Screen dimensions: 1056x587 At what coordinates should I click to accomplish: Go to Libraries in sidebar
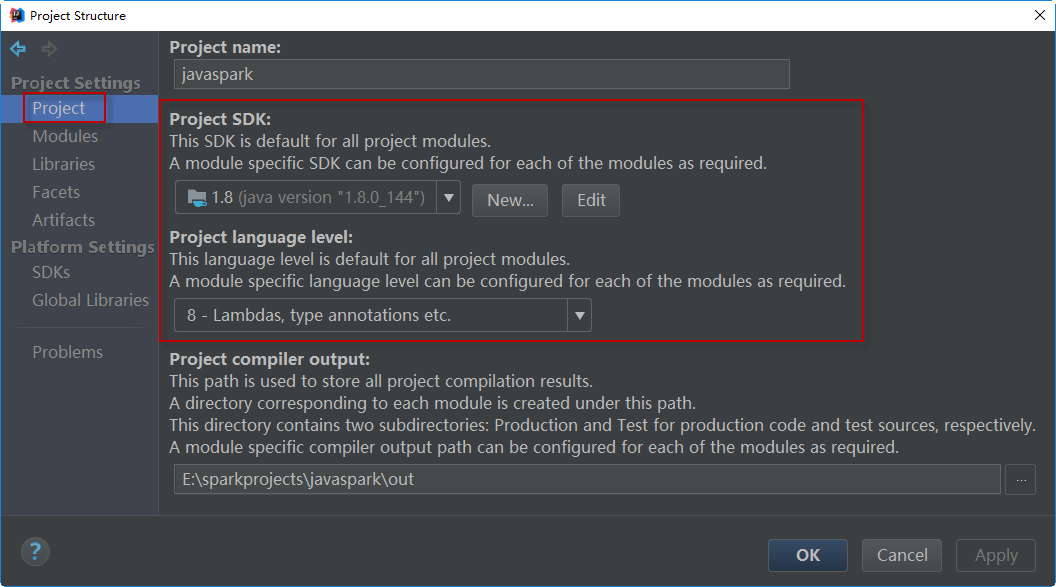pyautogui.click(x=63, y=164)
